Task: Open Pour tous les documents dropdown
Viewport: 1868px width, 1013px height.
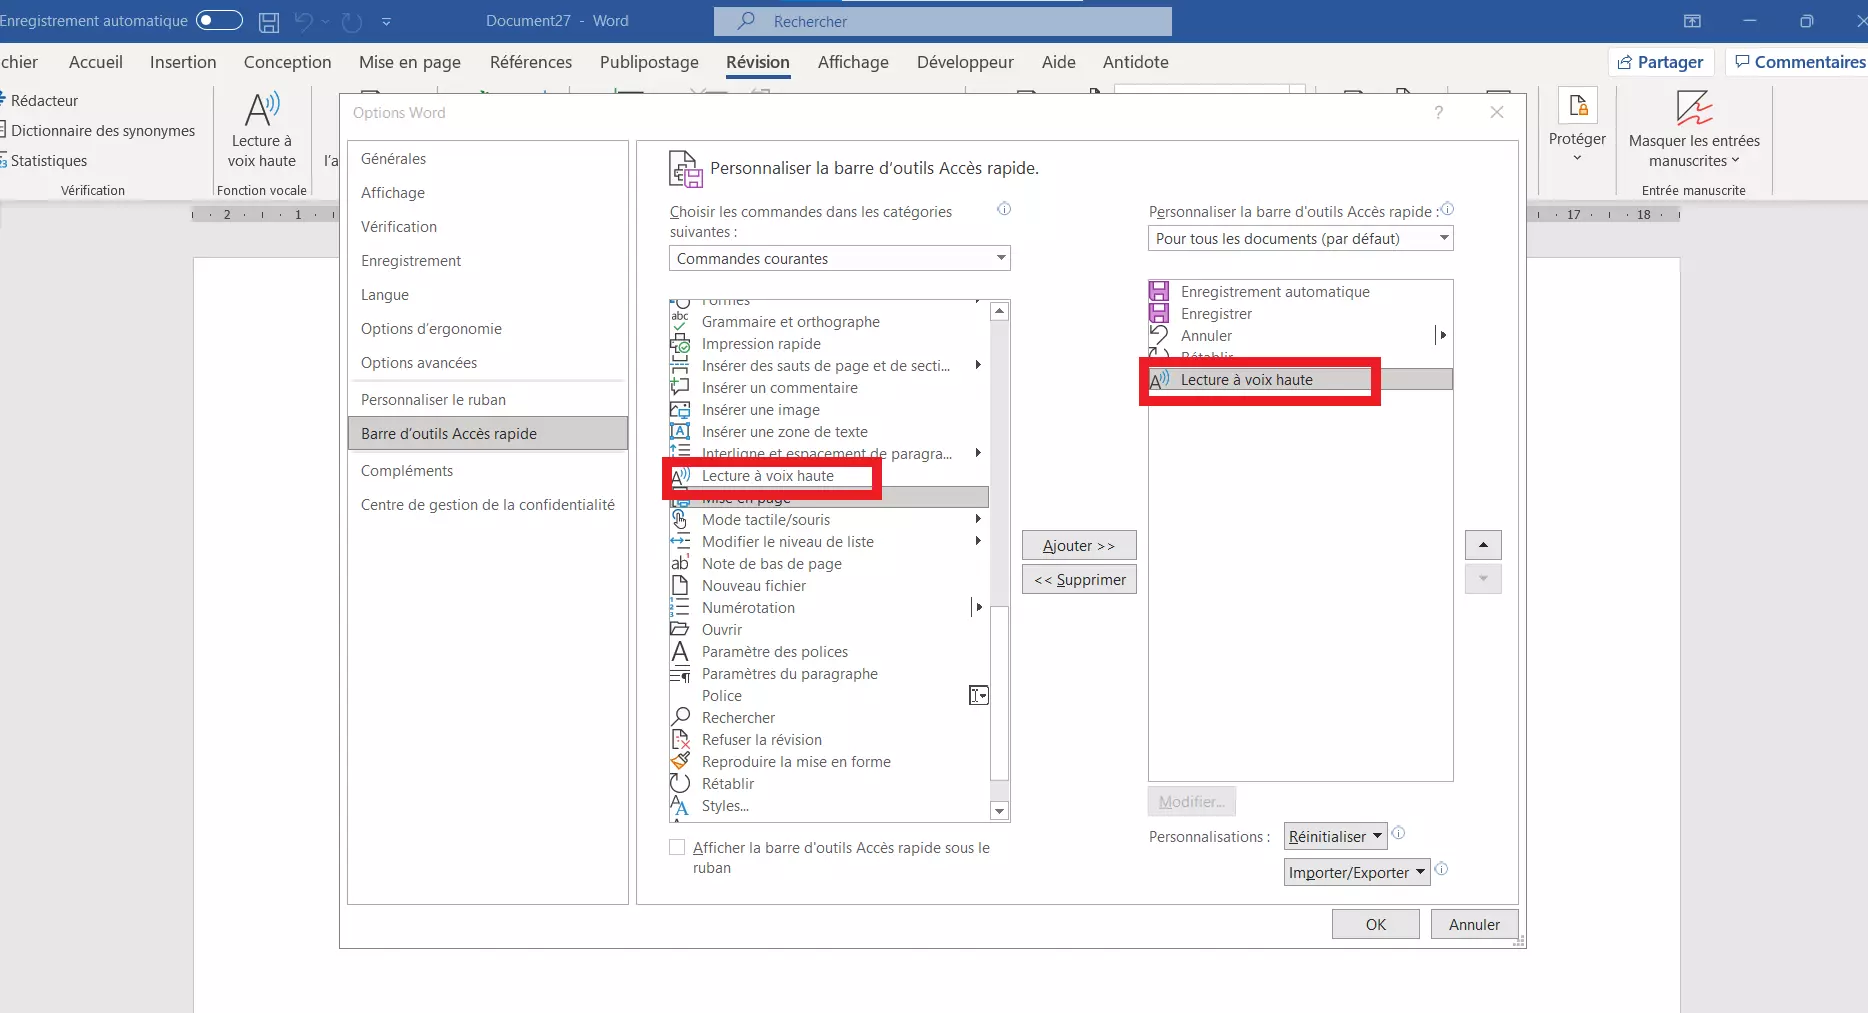Action: pos(1300,239)
